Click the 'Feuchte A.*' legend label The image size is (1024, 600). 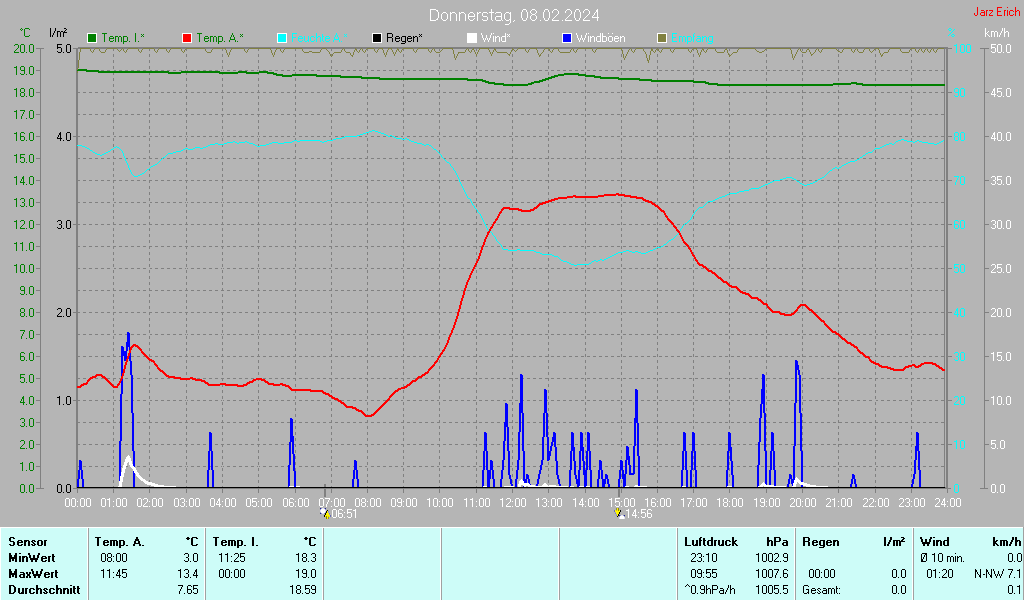point(319,39)
